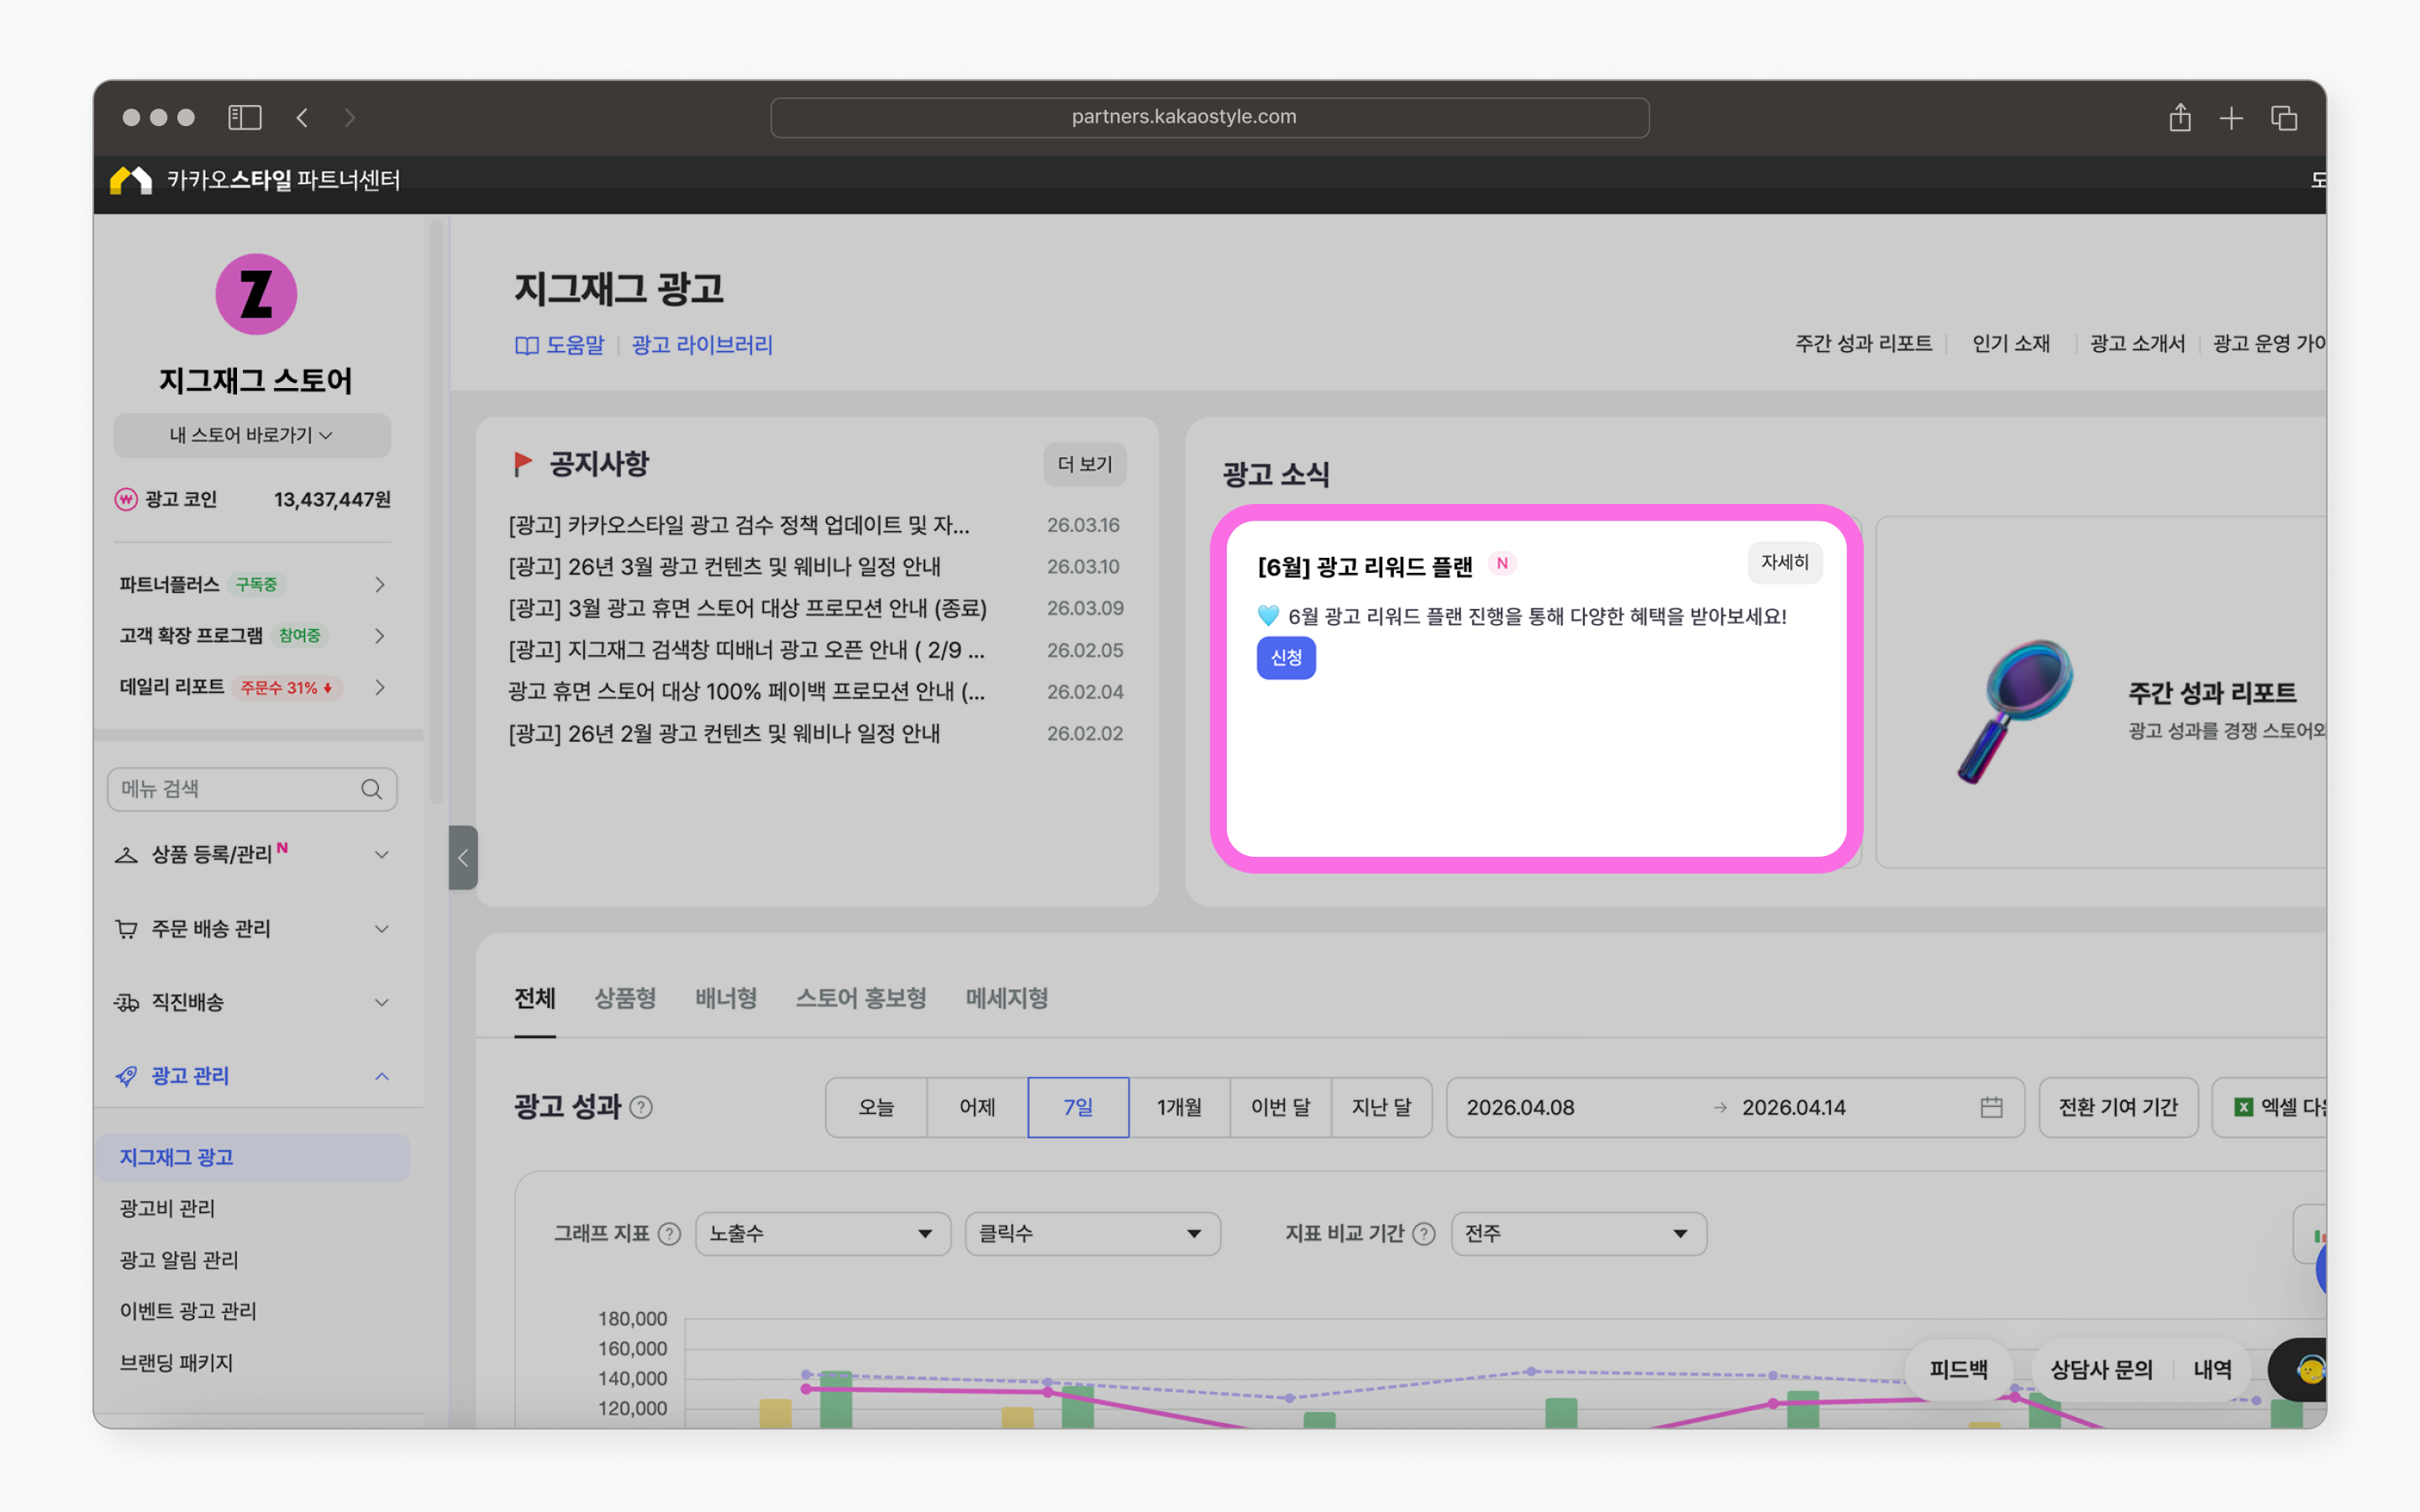Open 데일리 리포트 row chevron
This screenshot has height=1512, width=2420.
[x=380, y=688]
